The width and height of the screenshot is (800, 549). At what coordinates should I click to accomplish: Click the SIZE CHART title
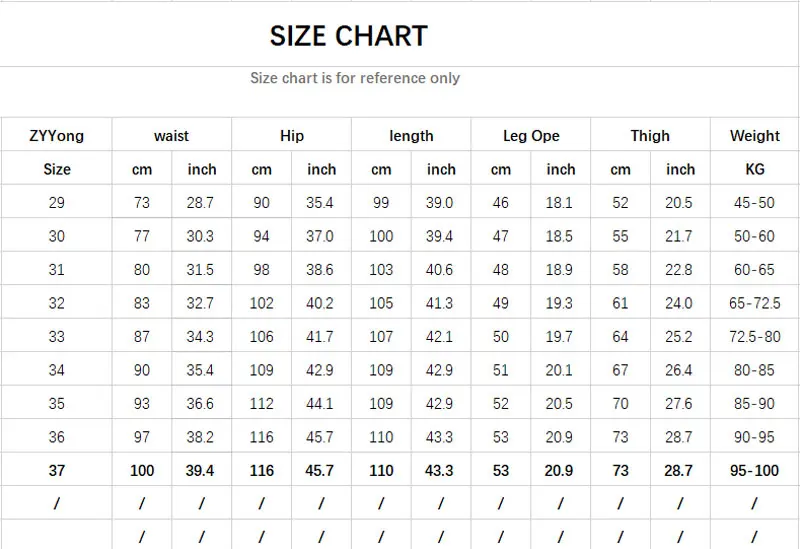(348, 36)
